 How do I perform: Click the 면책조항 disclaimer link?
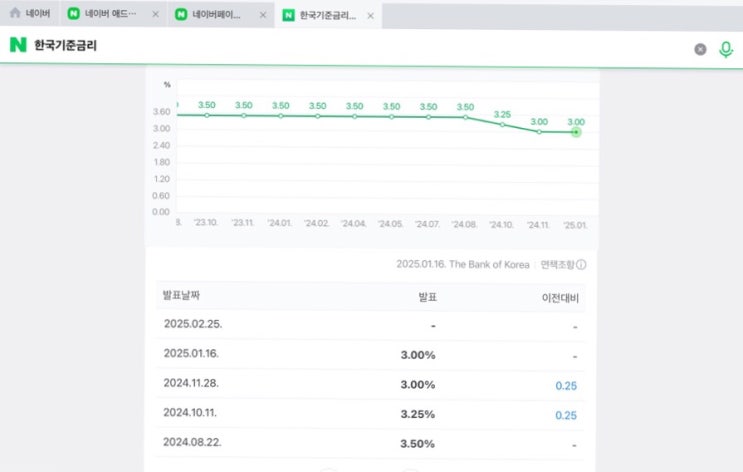(557, 264)
